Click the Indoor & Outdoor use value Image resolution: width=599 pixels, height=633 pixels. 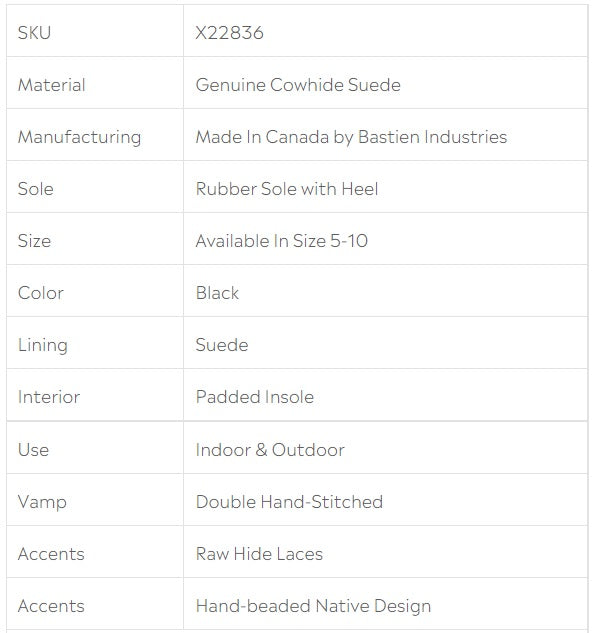[x=270, y=450]
